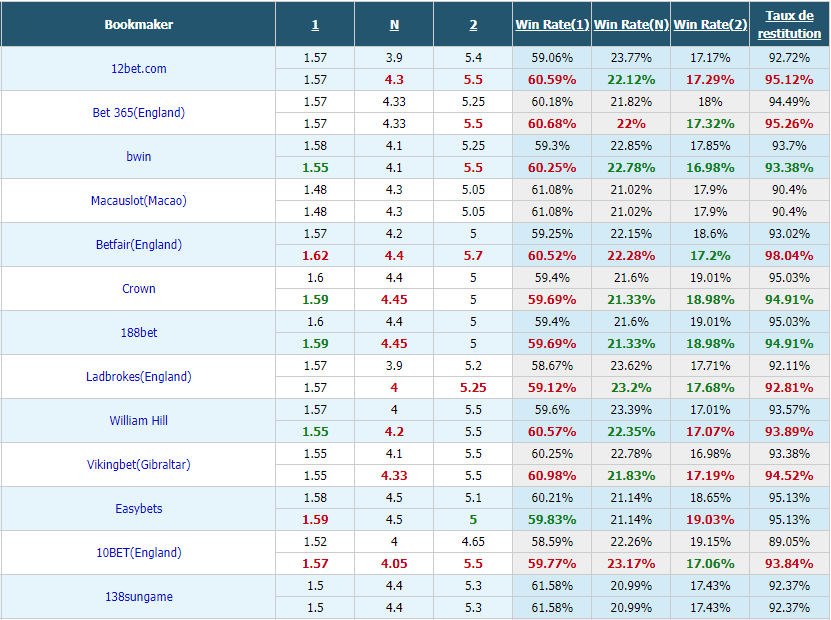Select 10BET's red 4.05 draw odds

point(394,563)
